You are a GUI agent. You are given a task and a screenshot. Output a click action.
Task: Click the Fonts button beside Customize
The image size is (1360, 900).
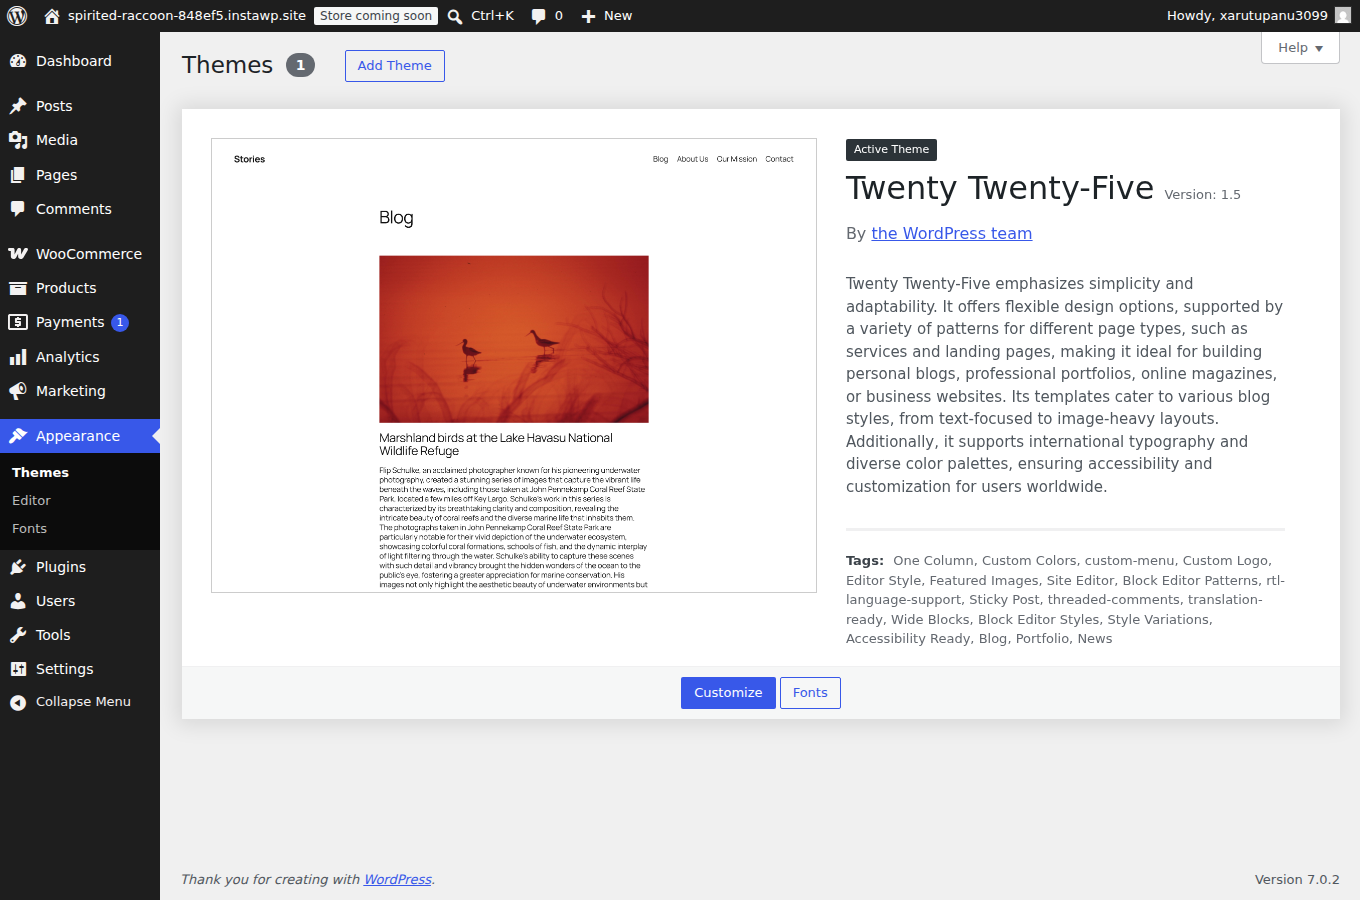pos(810,693)
